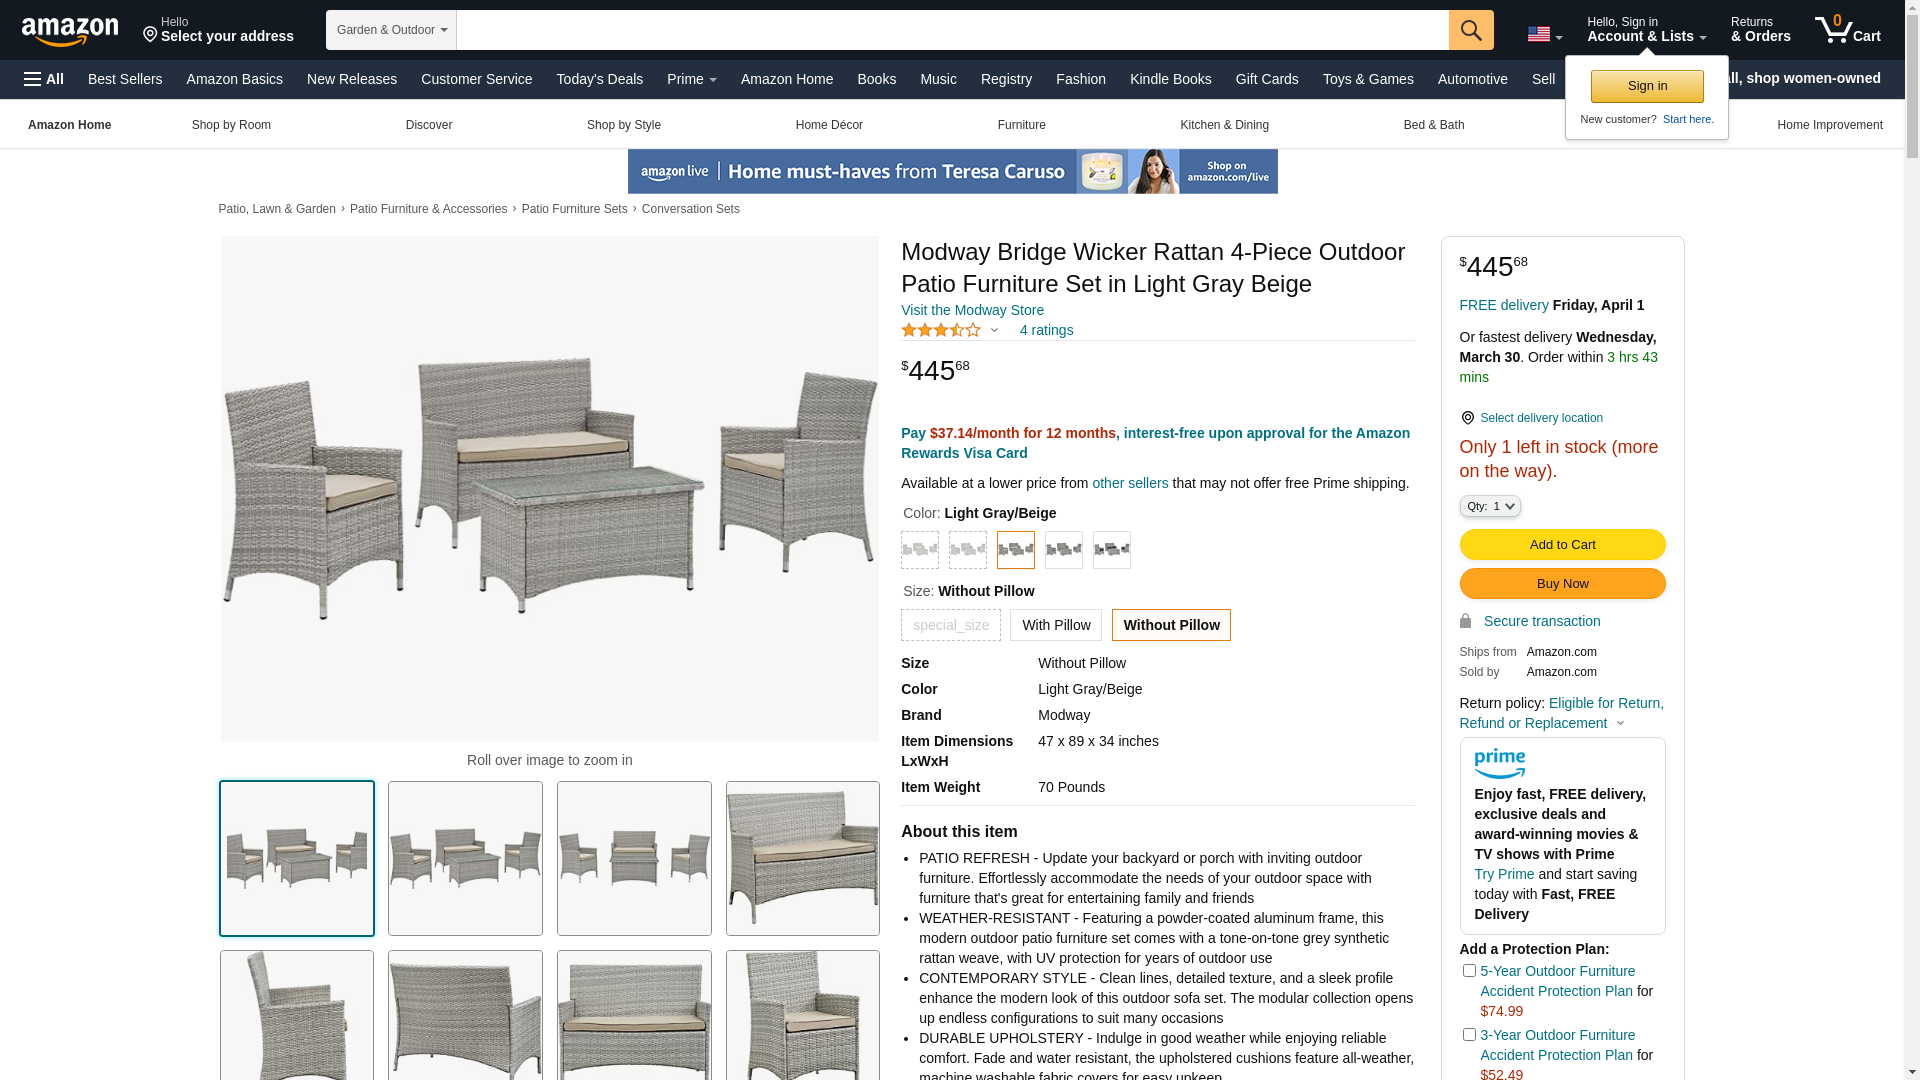Viewport: 1920px width, 1080px height.
Task: Click Select delivery location pin
Action: [x=1467, y=418]
